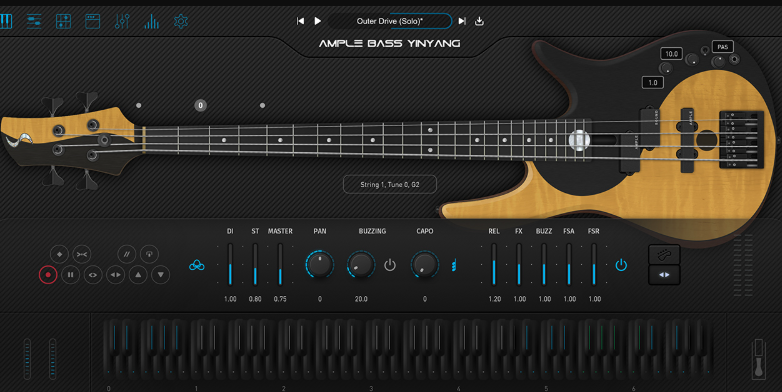Click the 20.0 value under BUZZING
Screen dimensions: 782x392
pyautogui.click(x=361, y=299)
